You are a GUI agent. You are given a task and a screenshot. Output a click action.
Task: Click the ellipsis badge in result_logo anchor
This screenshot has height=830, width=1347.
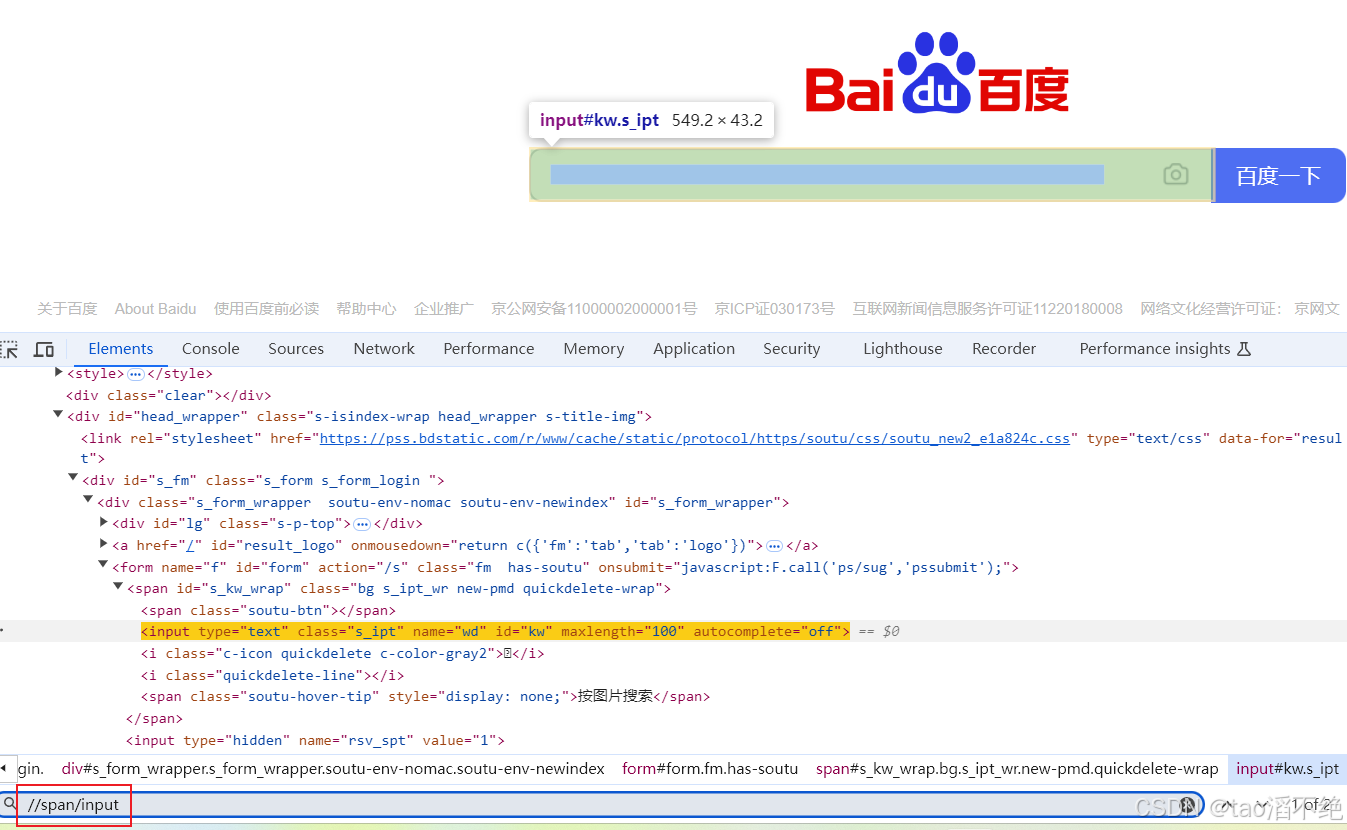point(774,546)
